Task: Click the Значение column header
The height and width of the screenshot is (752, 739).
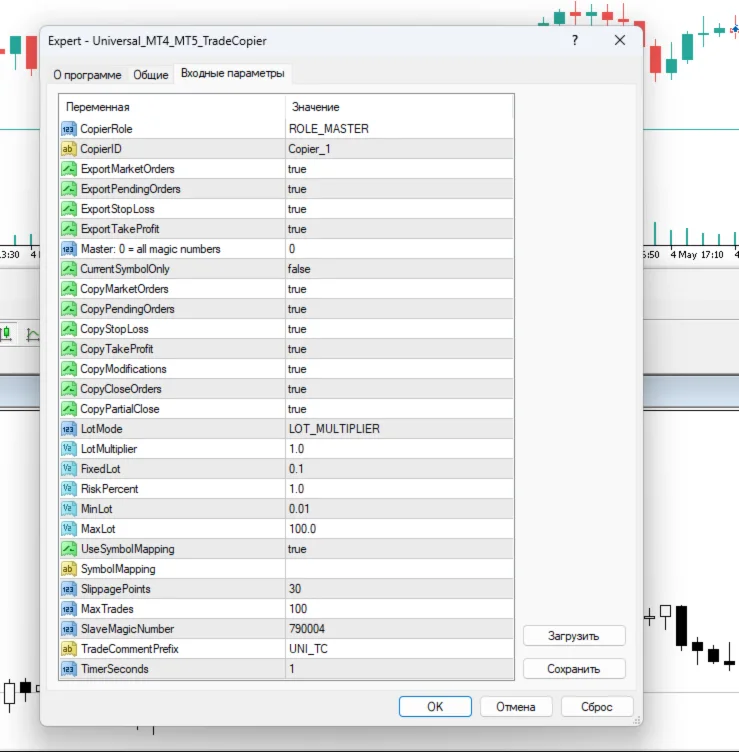Action: pyautogui.click(x=399, y=107)
